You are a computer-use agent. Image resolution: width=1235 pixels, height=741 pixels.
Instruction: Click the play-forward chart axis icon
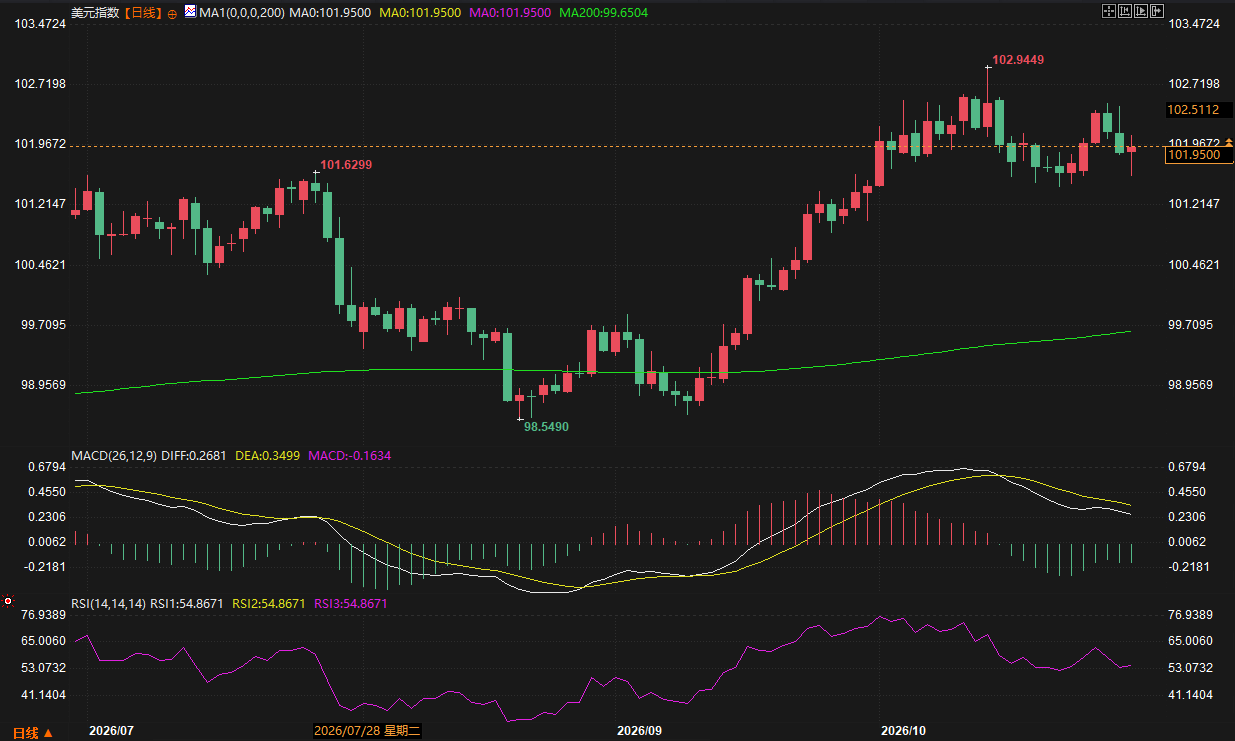tap(1141, 11)
